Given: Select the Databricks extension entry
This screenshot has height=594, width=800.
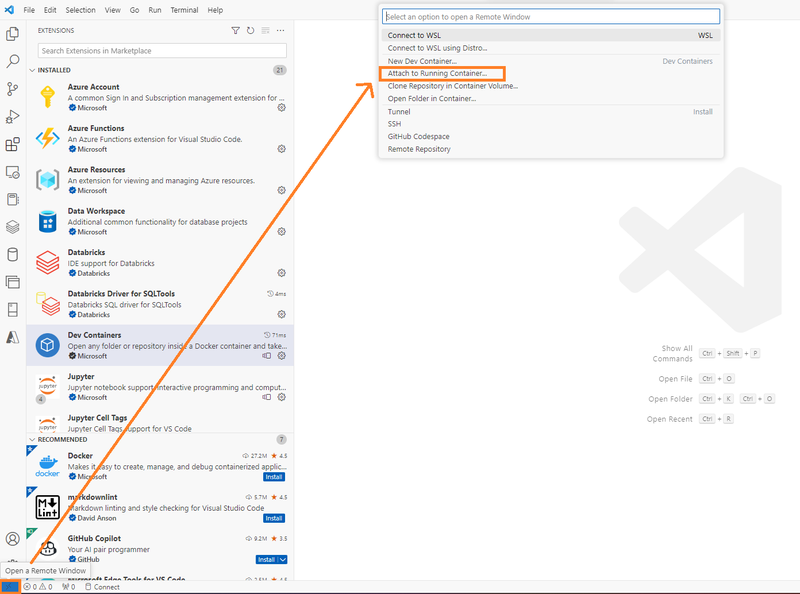Looking at the screenshot, I should (160, 262).
